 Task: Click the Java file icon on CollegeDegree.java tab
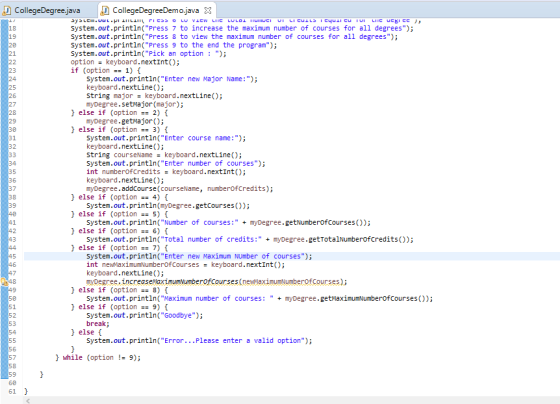coord(7,11)
